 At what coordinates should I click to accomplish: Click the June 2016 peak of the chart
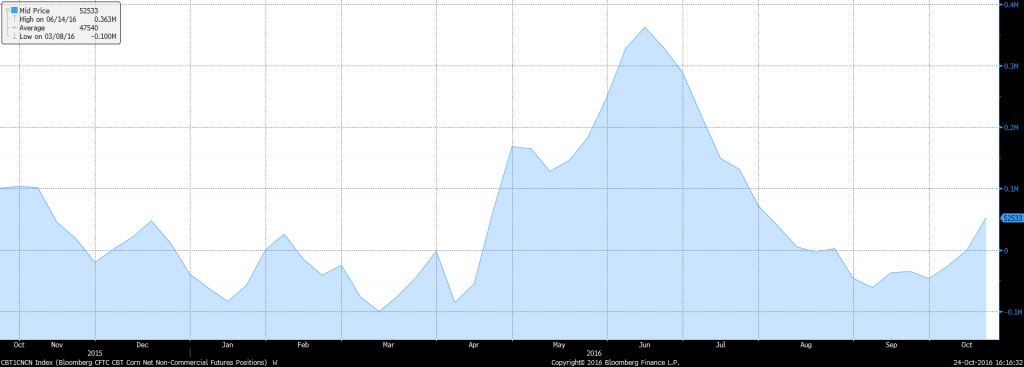[645, 27]
